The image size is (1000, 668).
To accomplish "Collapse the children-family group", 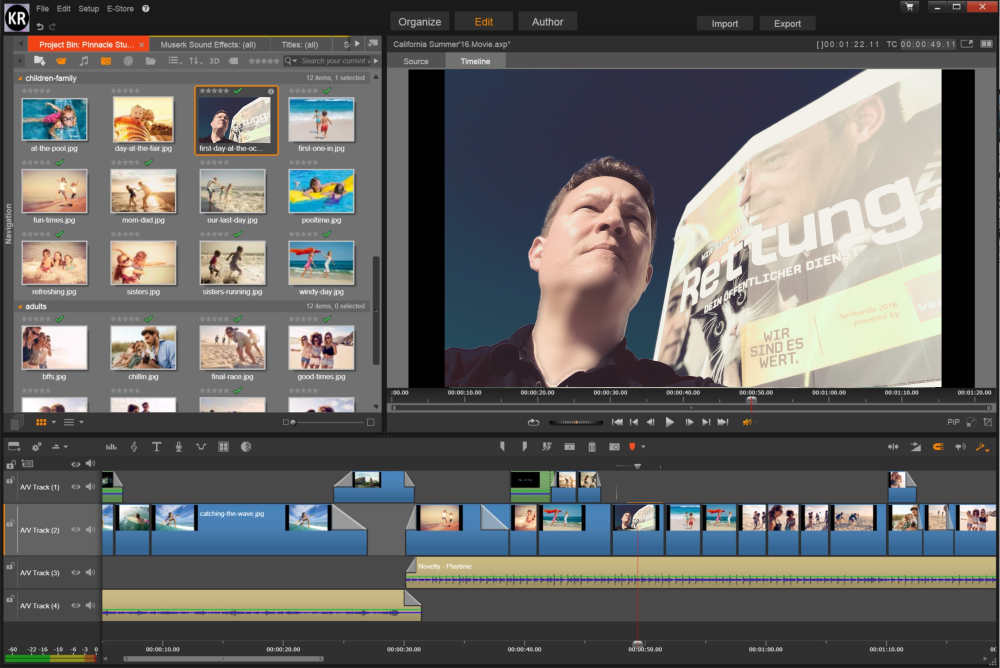I will coord(21,78).
